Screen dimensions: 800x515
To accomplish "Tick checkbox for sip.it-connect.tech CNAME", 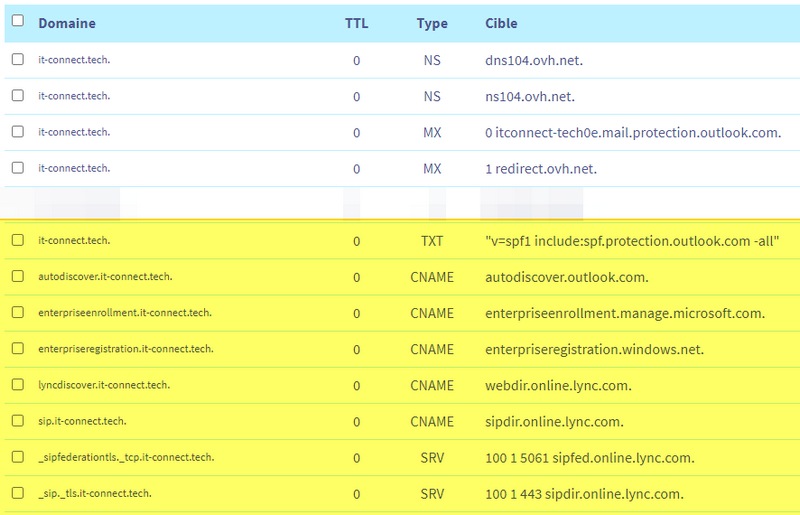I will coord(17,421).
